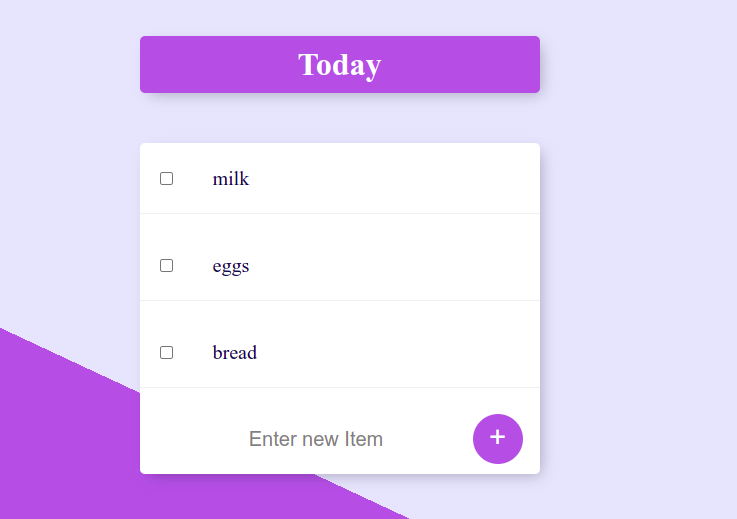Tick the eggs checkbox
Screen dimensions: 737x519
click(x=166, y=266)
